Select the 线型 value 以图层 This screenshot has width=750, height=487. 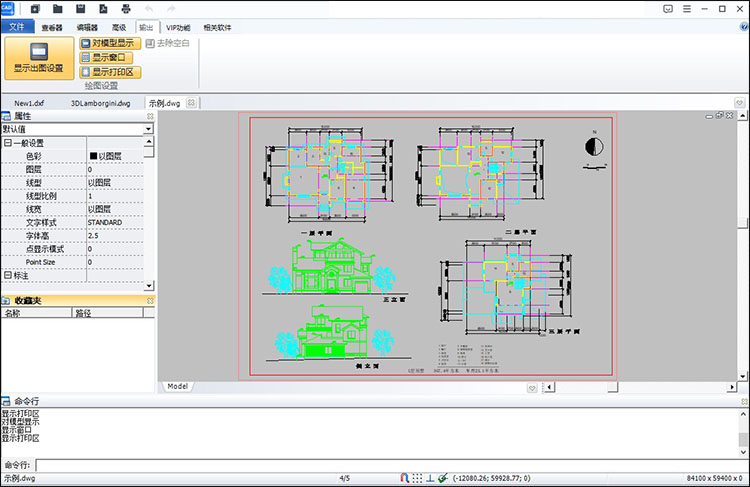click(115, 183)
